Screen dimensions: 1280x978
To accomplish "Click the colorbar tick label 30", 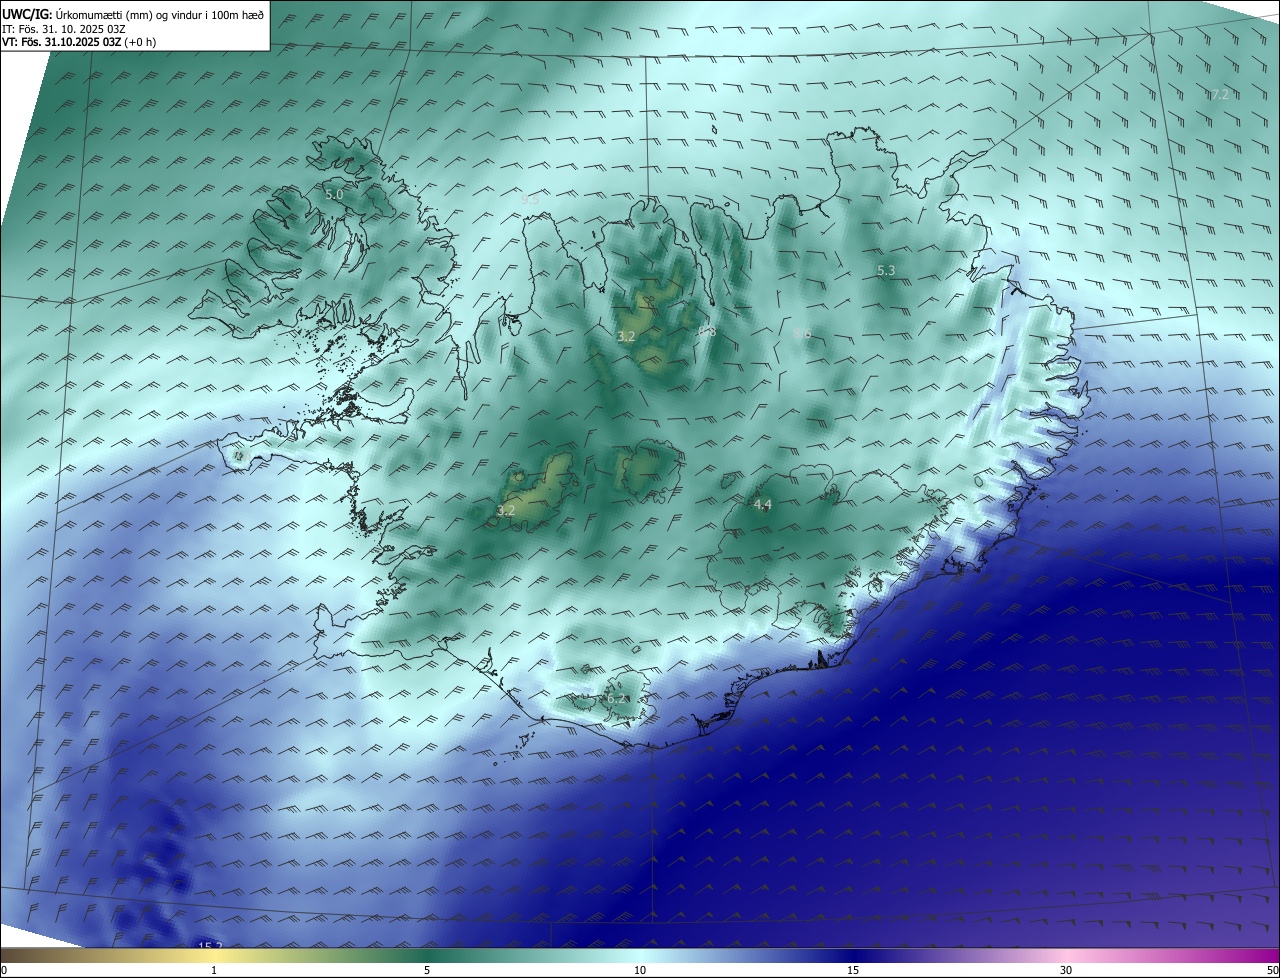I will 1066,970.
